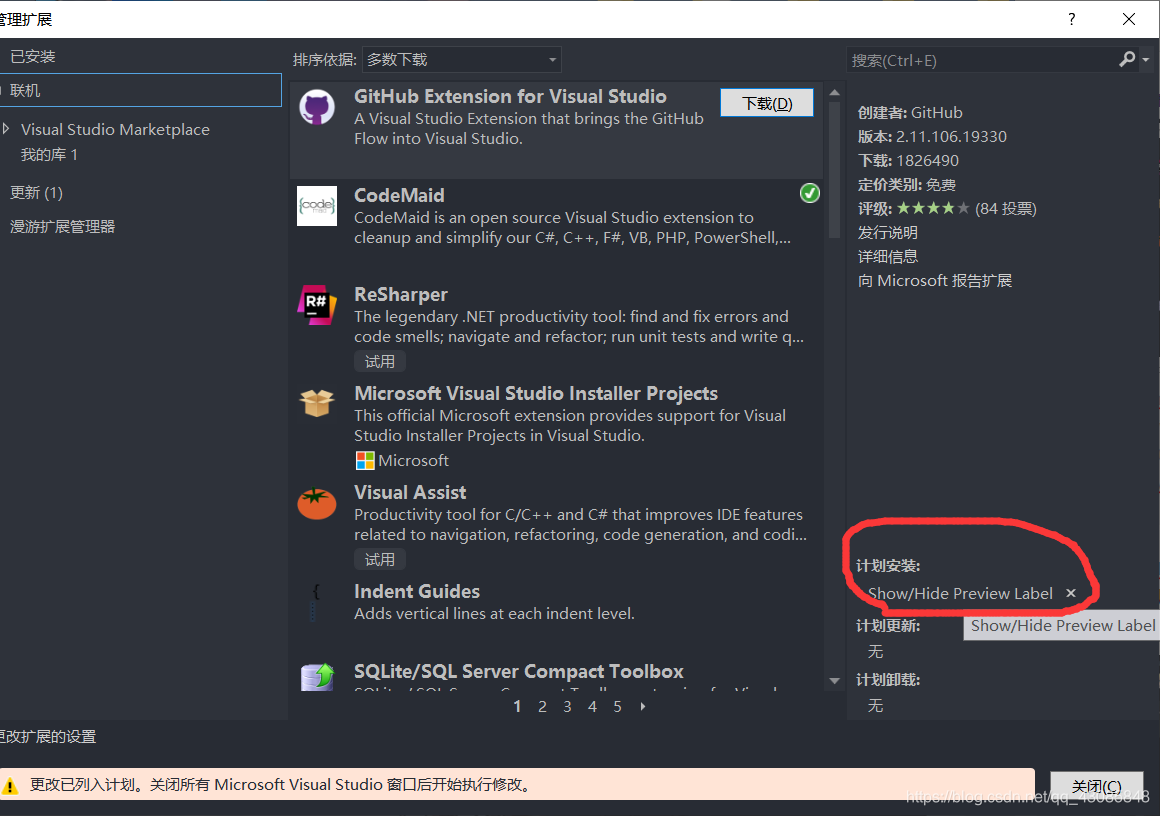The image size is (1160, 816).
Task: Go to results page 2
Action: tap(542, 707)
